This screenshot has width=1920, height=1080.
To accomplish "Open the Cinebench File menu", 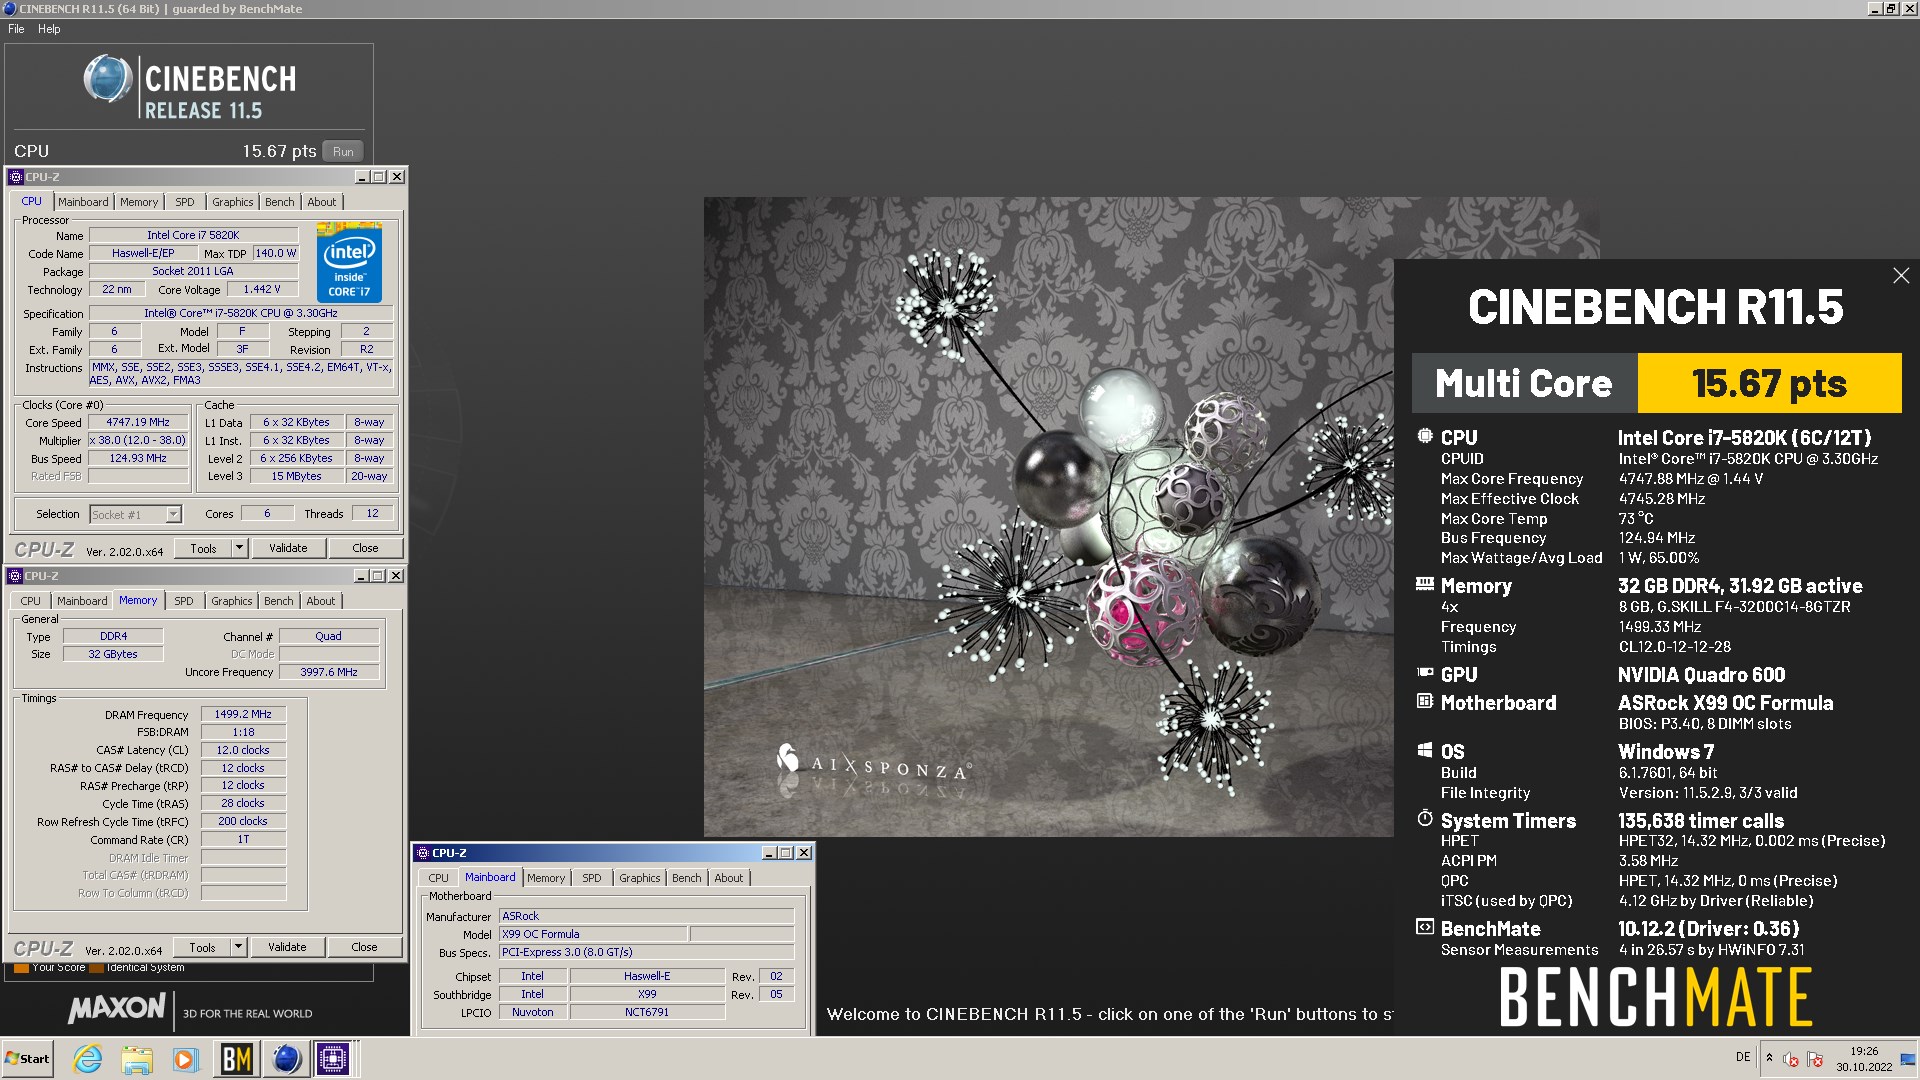I will point(16,29).
